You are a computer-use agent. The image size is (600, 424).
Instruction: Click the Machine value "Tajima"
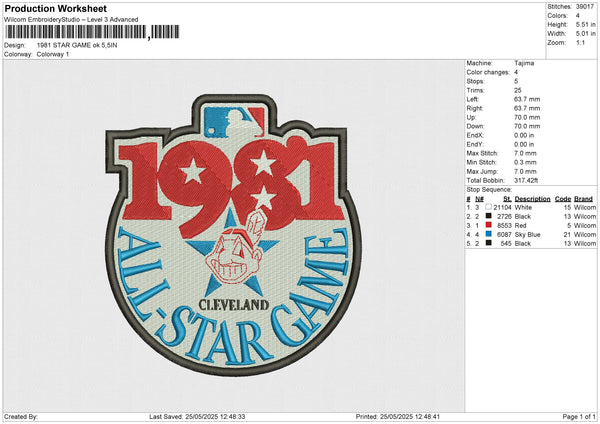(524, 63)
